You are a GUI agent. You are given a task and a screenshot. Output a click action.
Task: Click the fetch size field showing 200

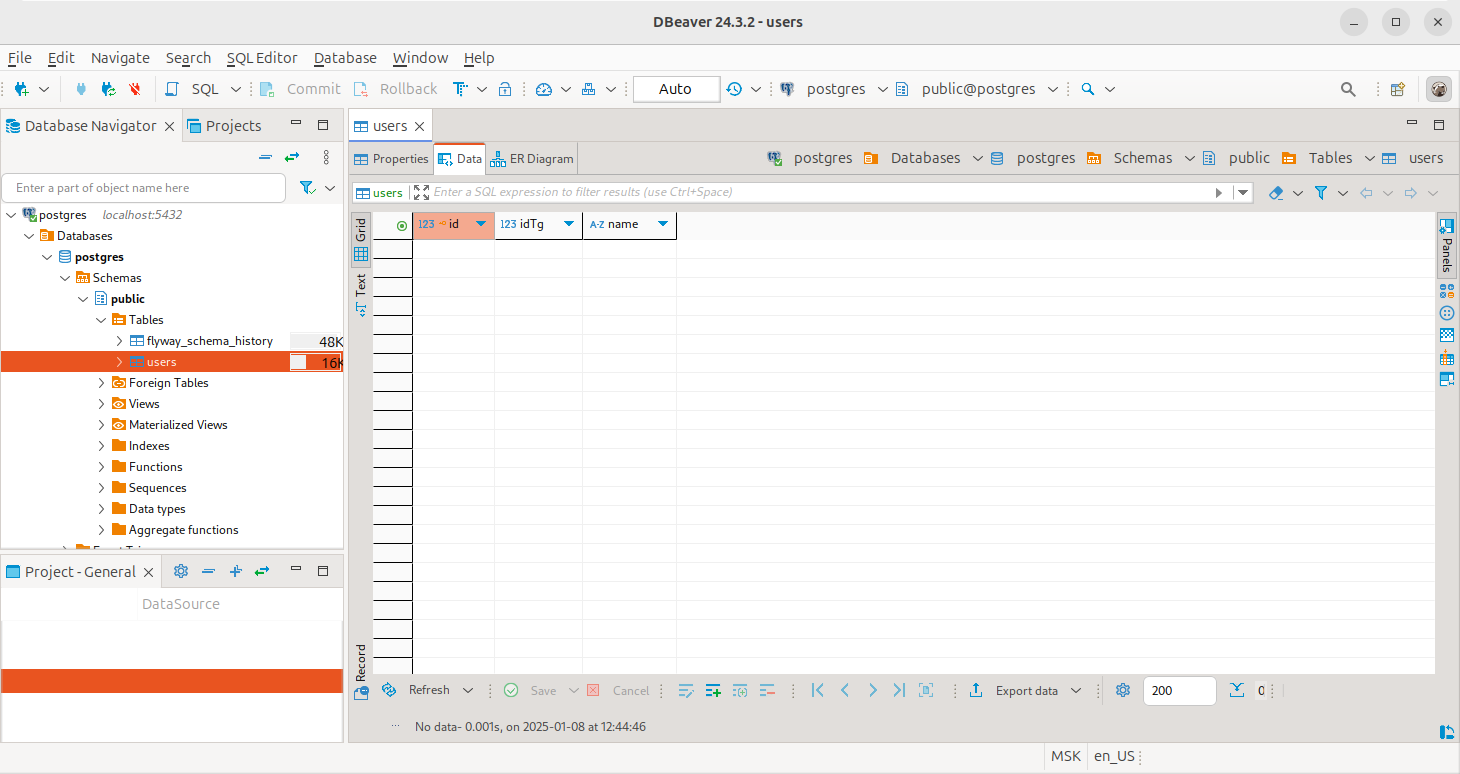tap(1180, 691)
